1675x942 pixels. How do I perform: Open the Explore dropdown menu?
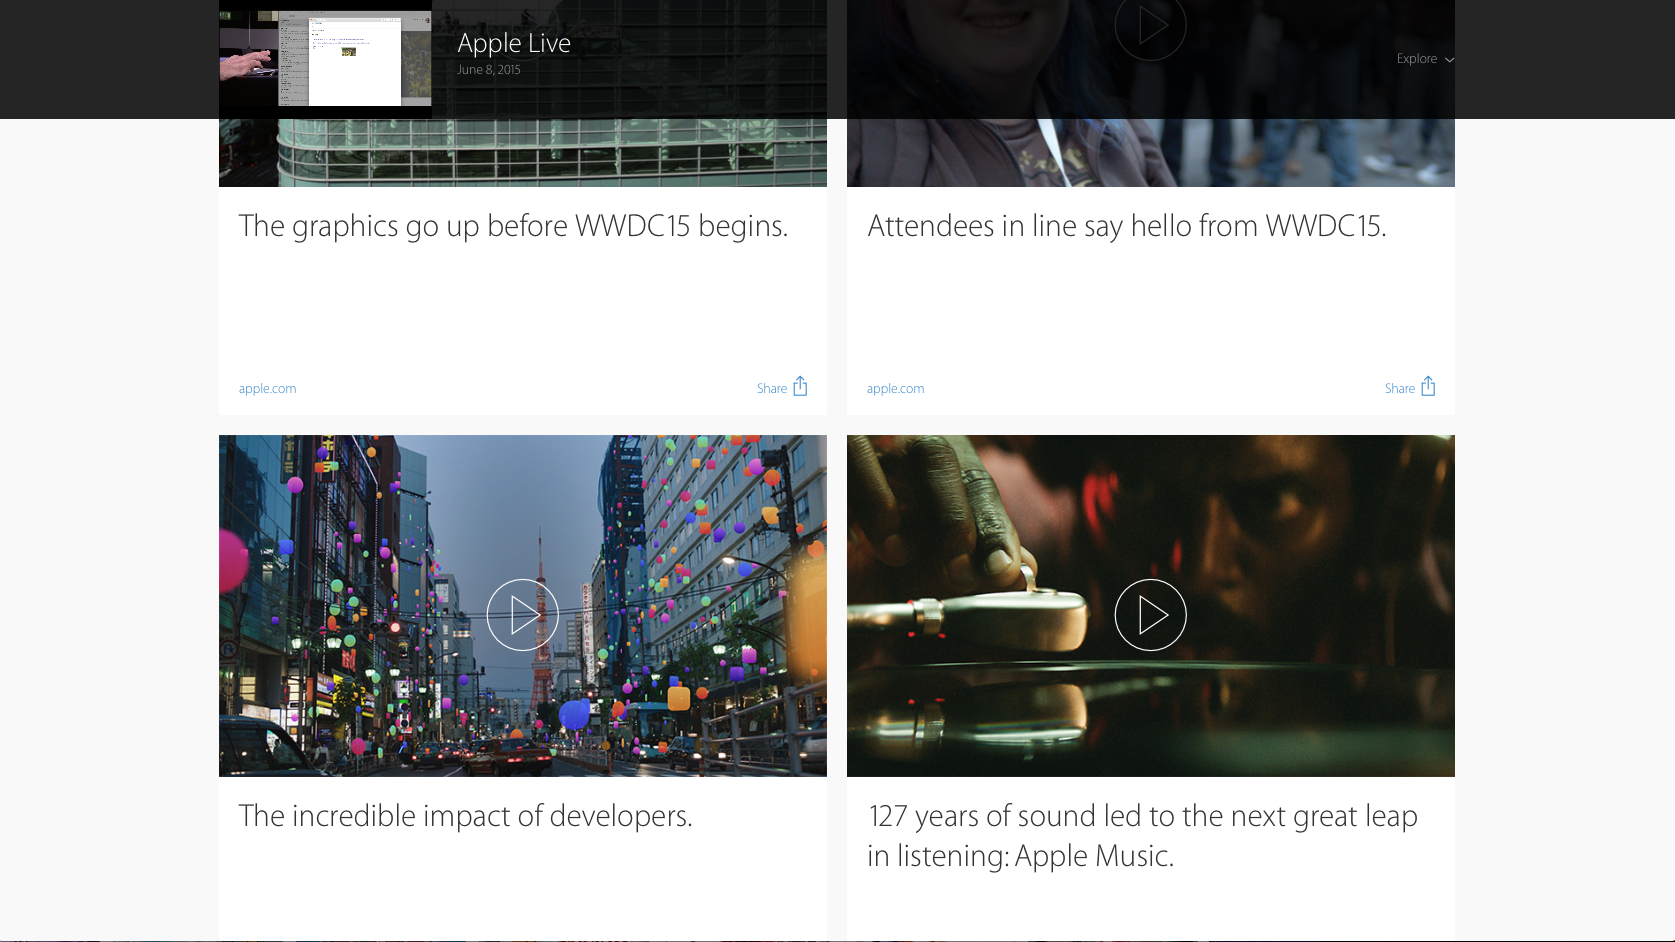click(x=1425, y=59)
